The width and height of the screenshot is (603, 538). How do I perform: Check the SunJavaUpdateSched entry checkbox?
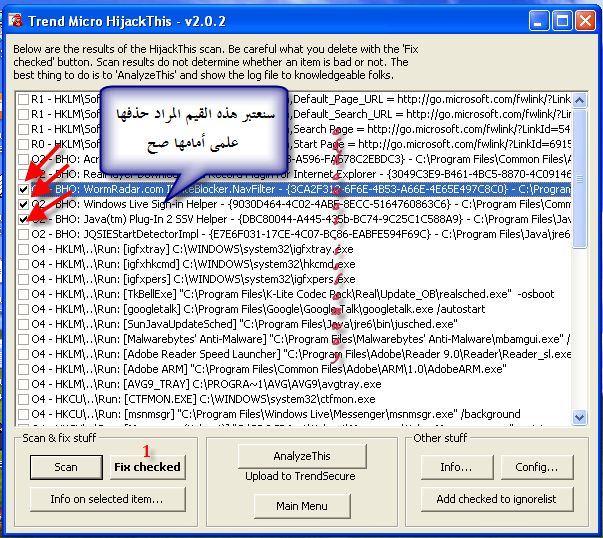pos(23,324)
